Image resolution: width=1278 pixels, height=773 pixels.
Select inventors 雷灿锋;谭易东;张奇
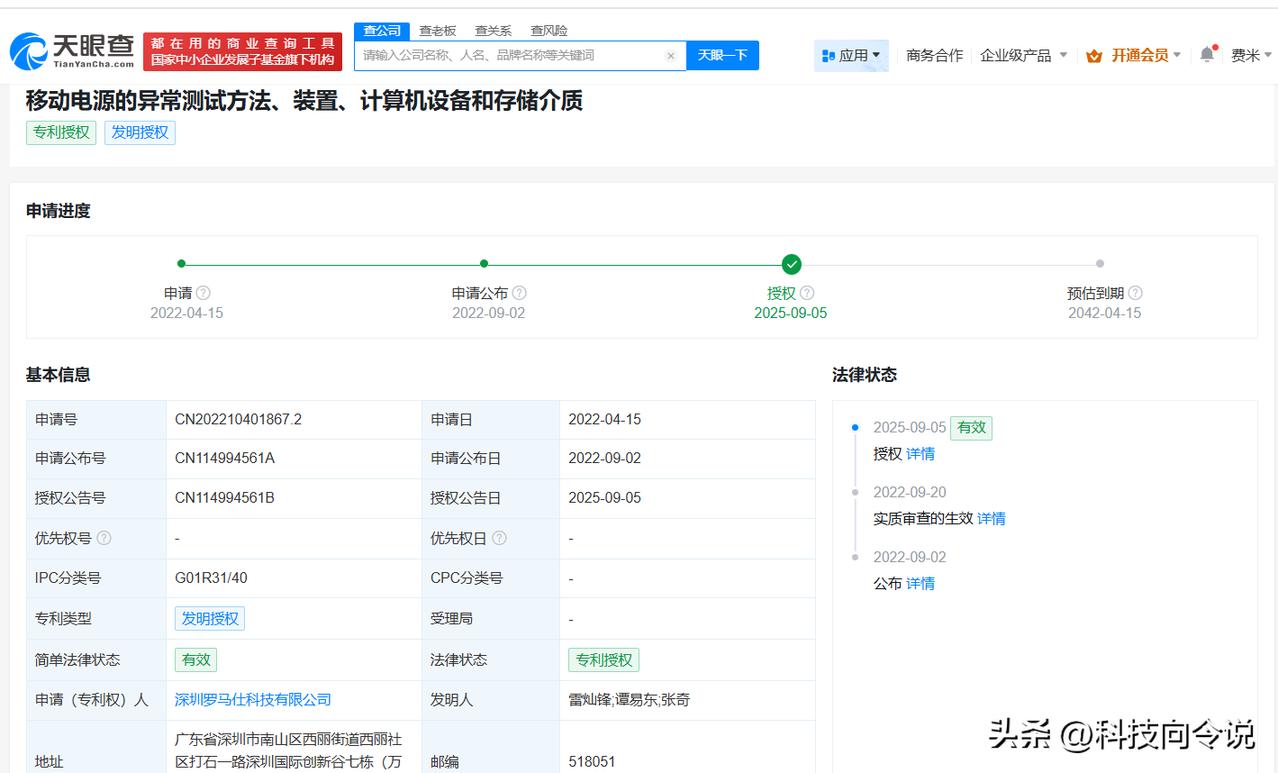(629, 700)
